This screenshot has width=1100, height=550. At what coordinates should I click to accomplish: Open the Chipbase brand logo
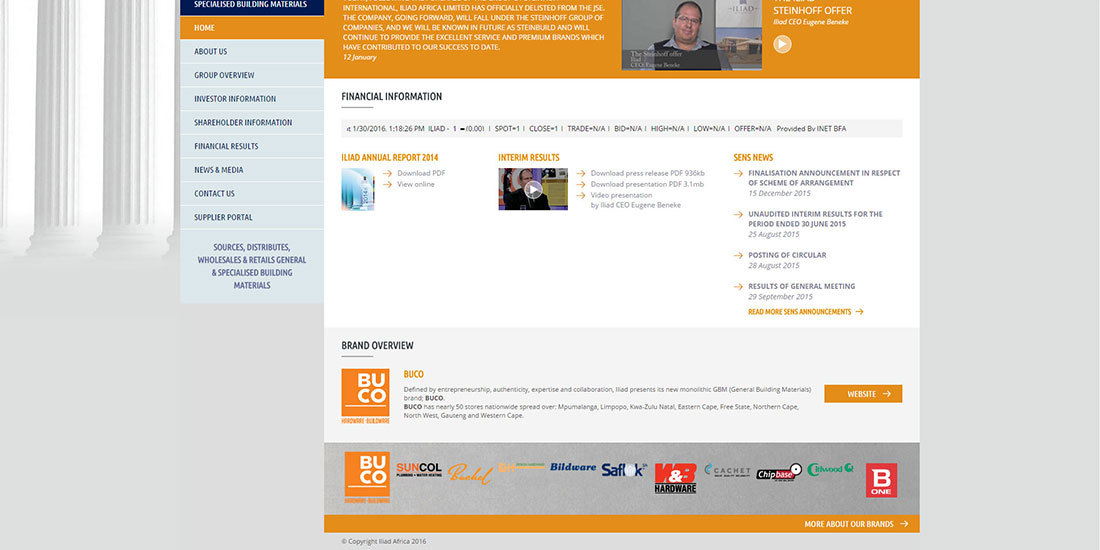(779, 473)
